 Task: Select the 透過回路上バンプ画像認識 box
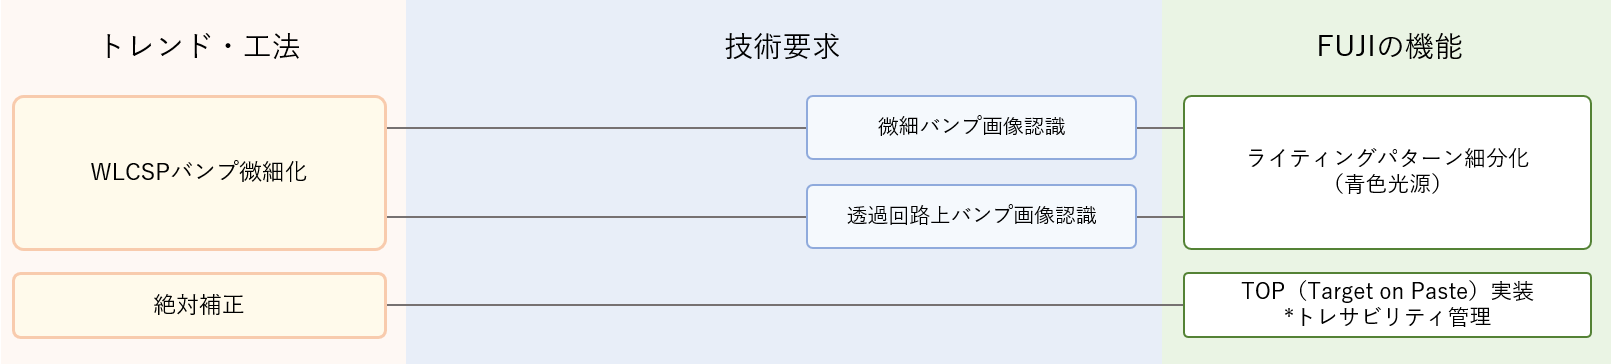coord(971,216)
